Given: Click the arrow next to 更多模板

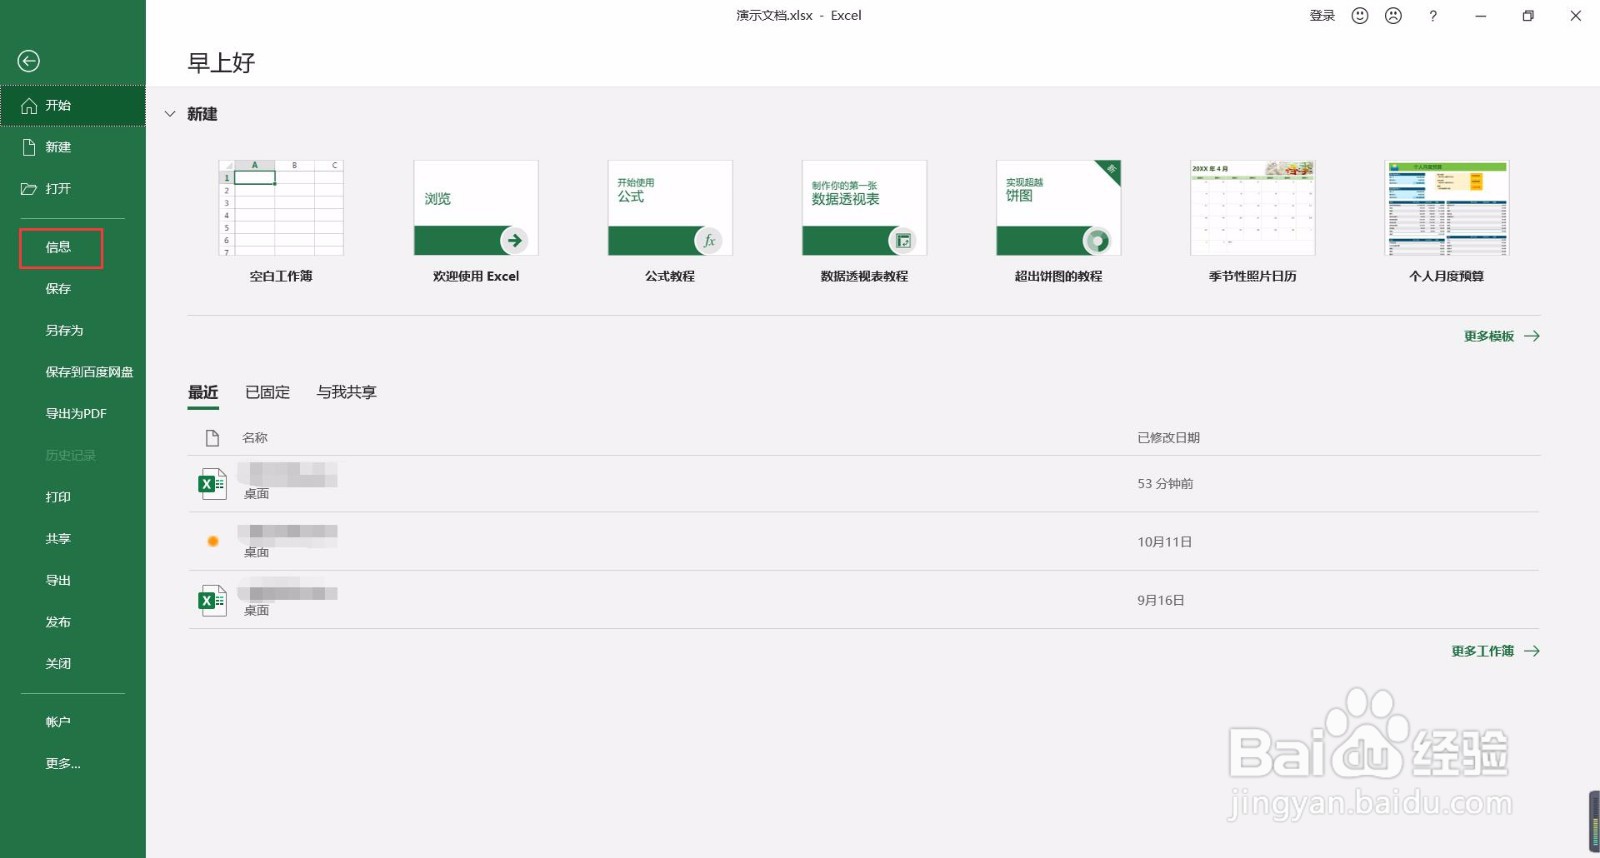Looking at the screenshot, I should 1531,337.
